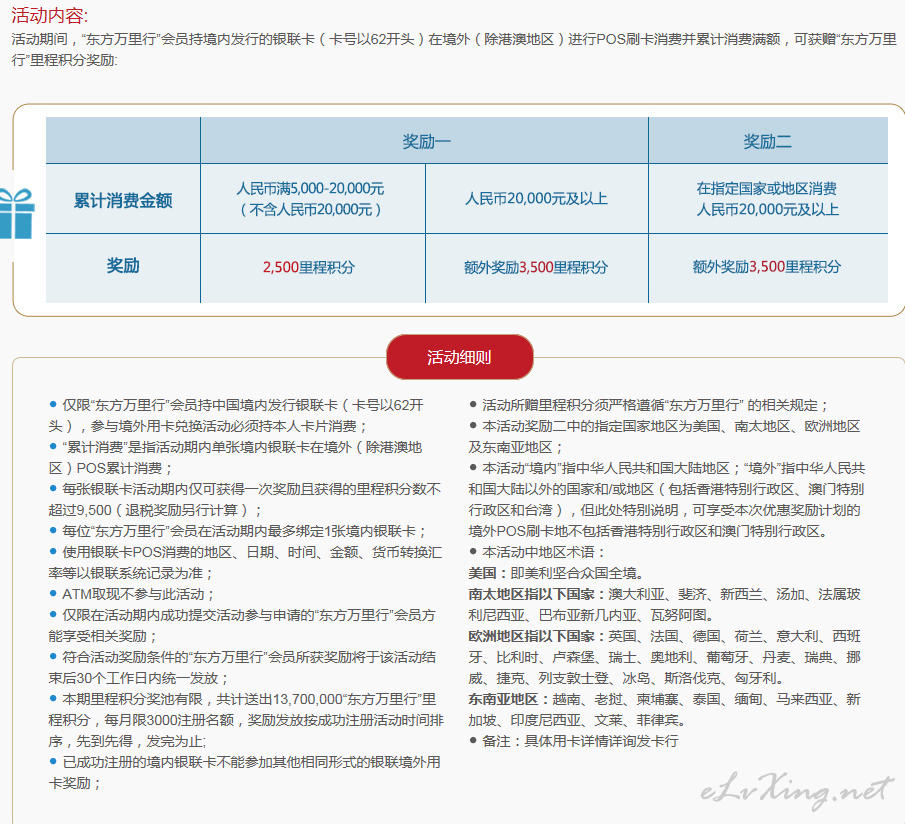Click the bold label '南太地区指以下国家：'

coord(538,594)
